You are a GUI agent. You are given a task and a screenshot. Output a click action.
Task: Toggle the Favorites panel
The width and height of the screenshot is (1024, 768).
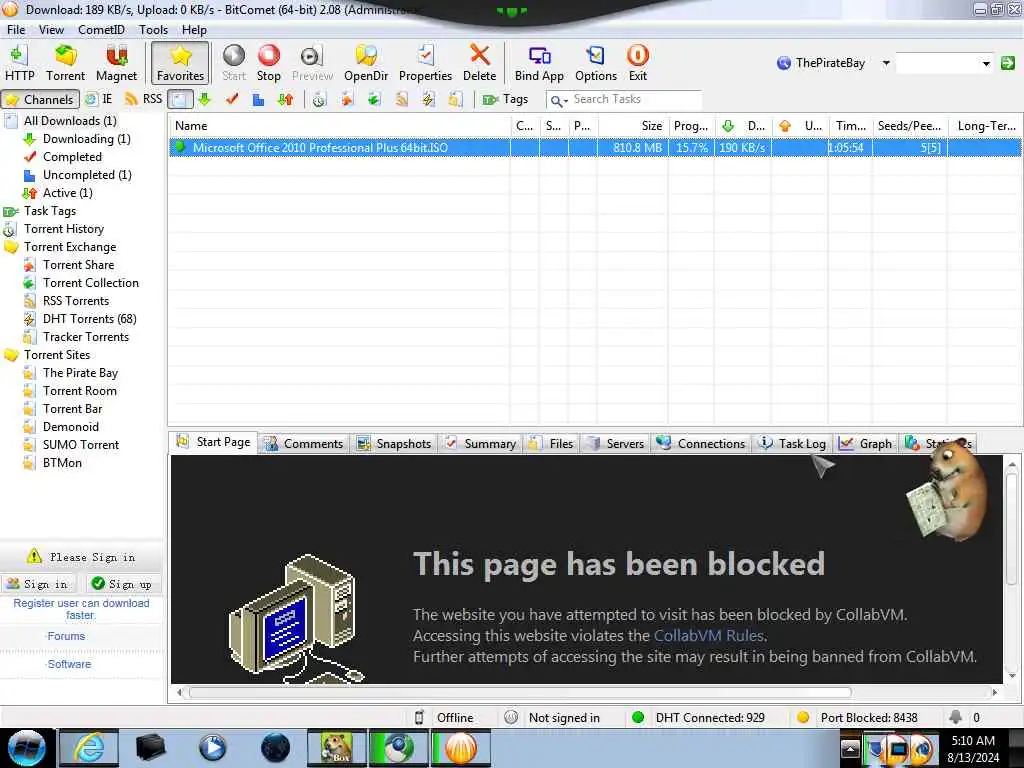pyautogui.click(x=180, y=63)
